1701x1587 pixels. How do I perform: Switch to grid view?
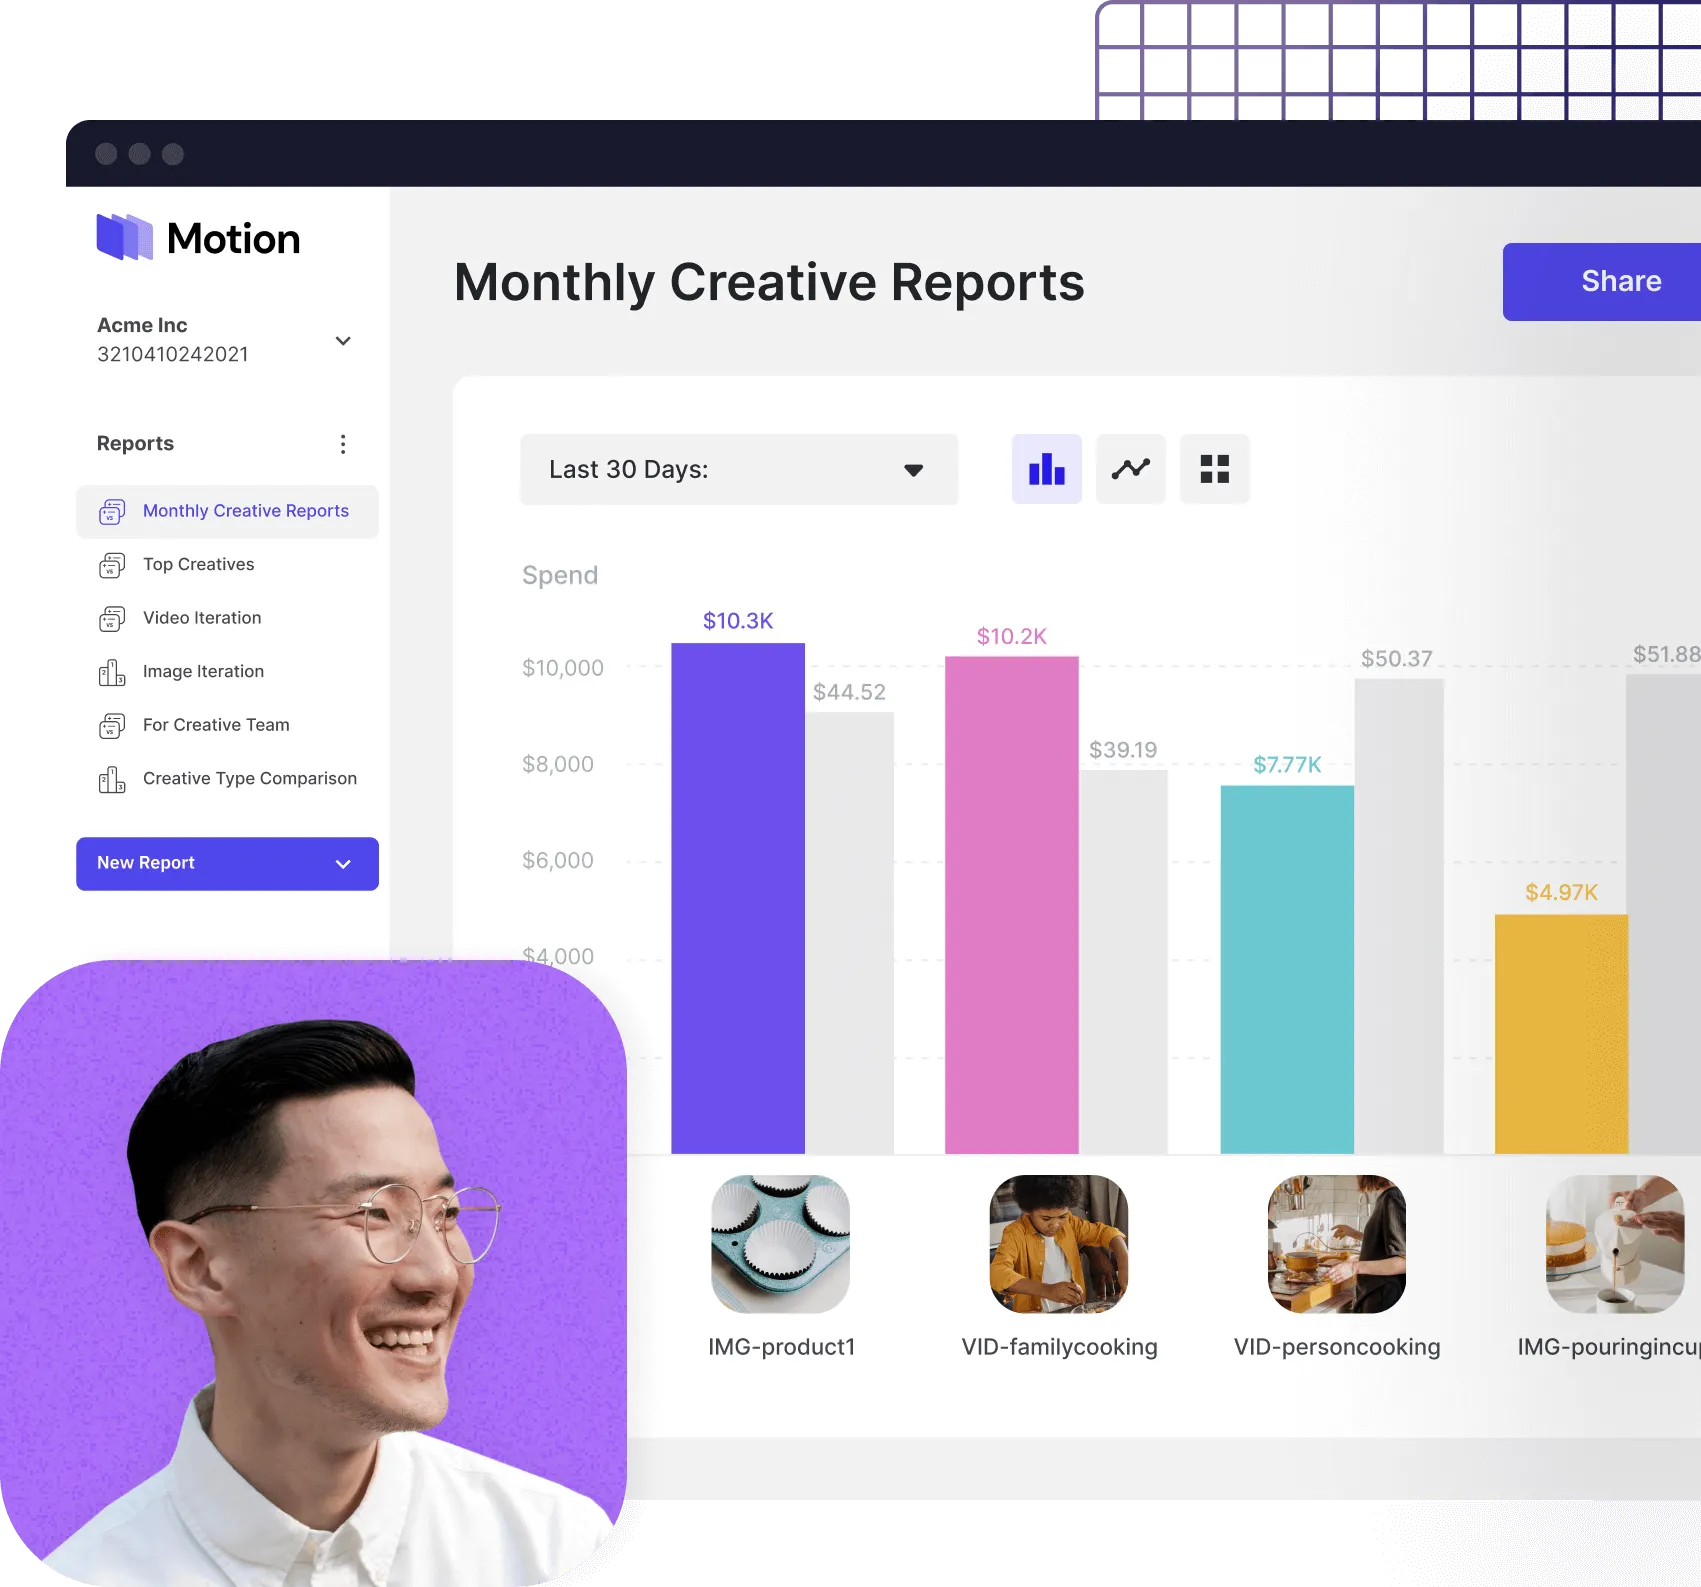pyautogui.click(x=1214, y=469)
